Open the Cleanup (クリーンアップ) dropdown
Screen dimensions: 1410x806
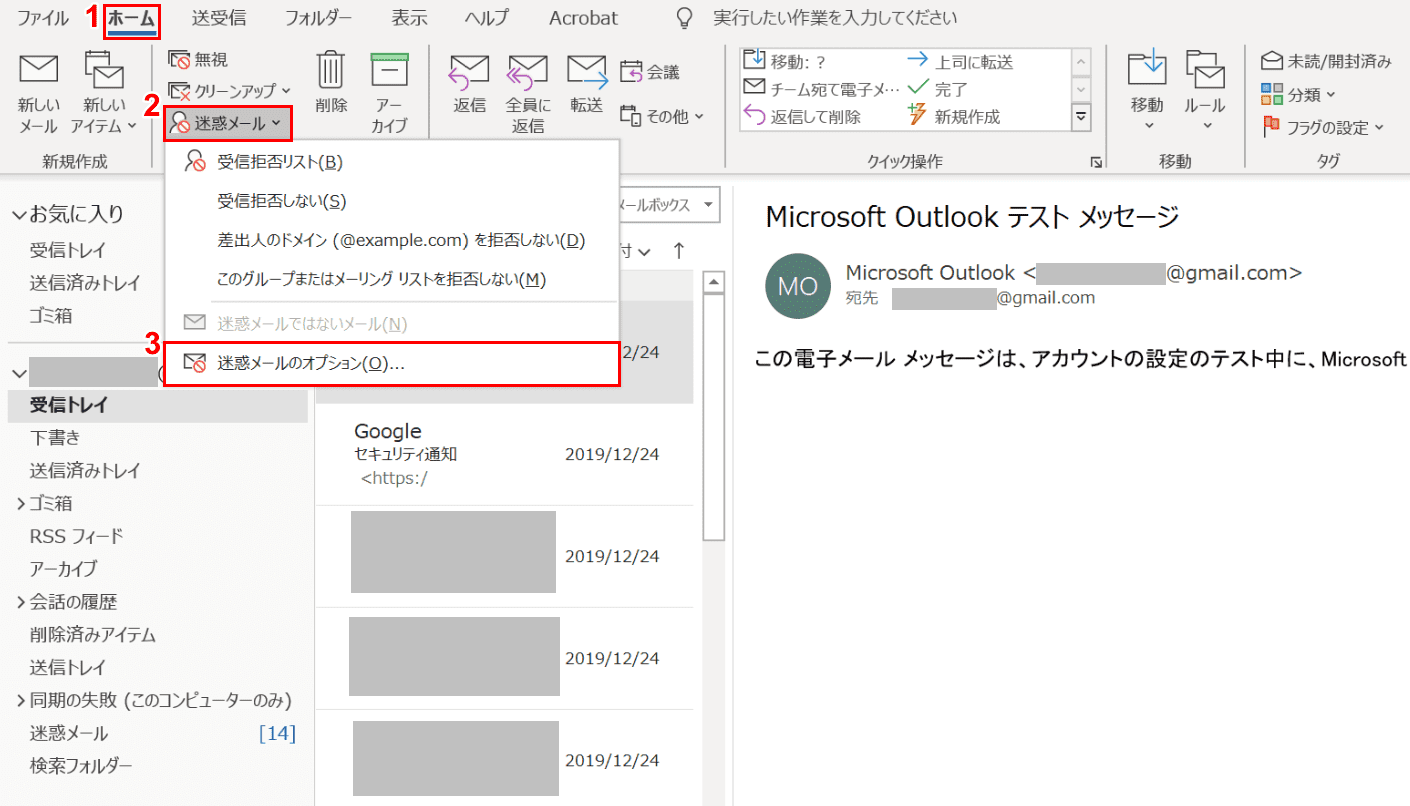pyautogui.click(x=229, y=91)
